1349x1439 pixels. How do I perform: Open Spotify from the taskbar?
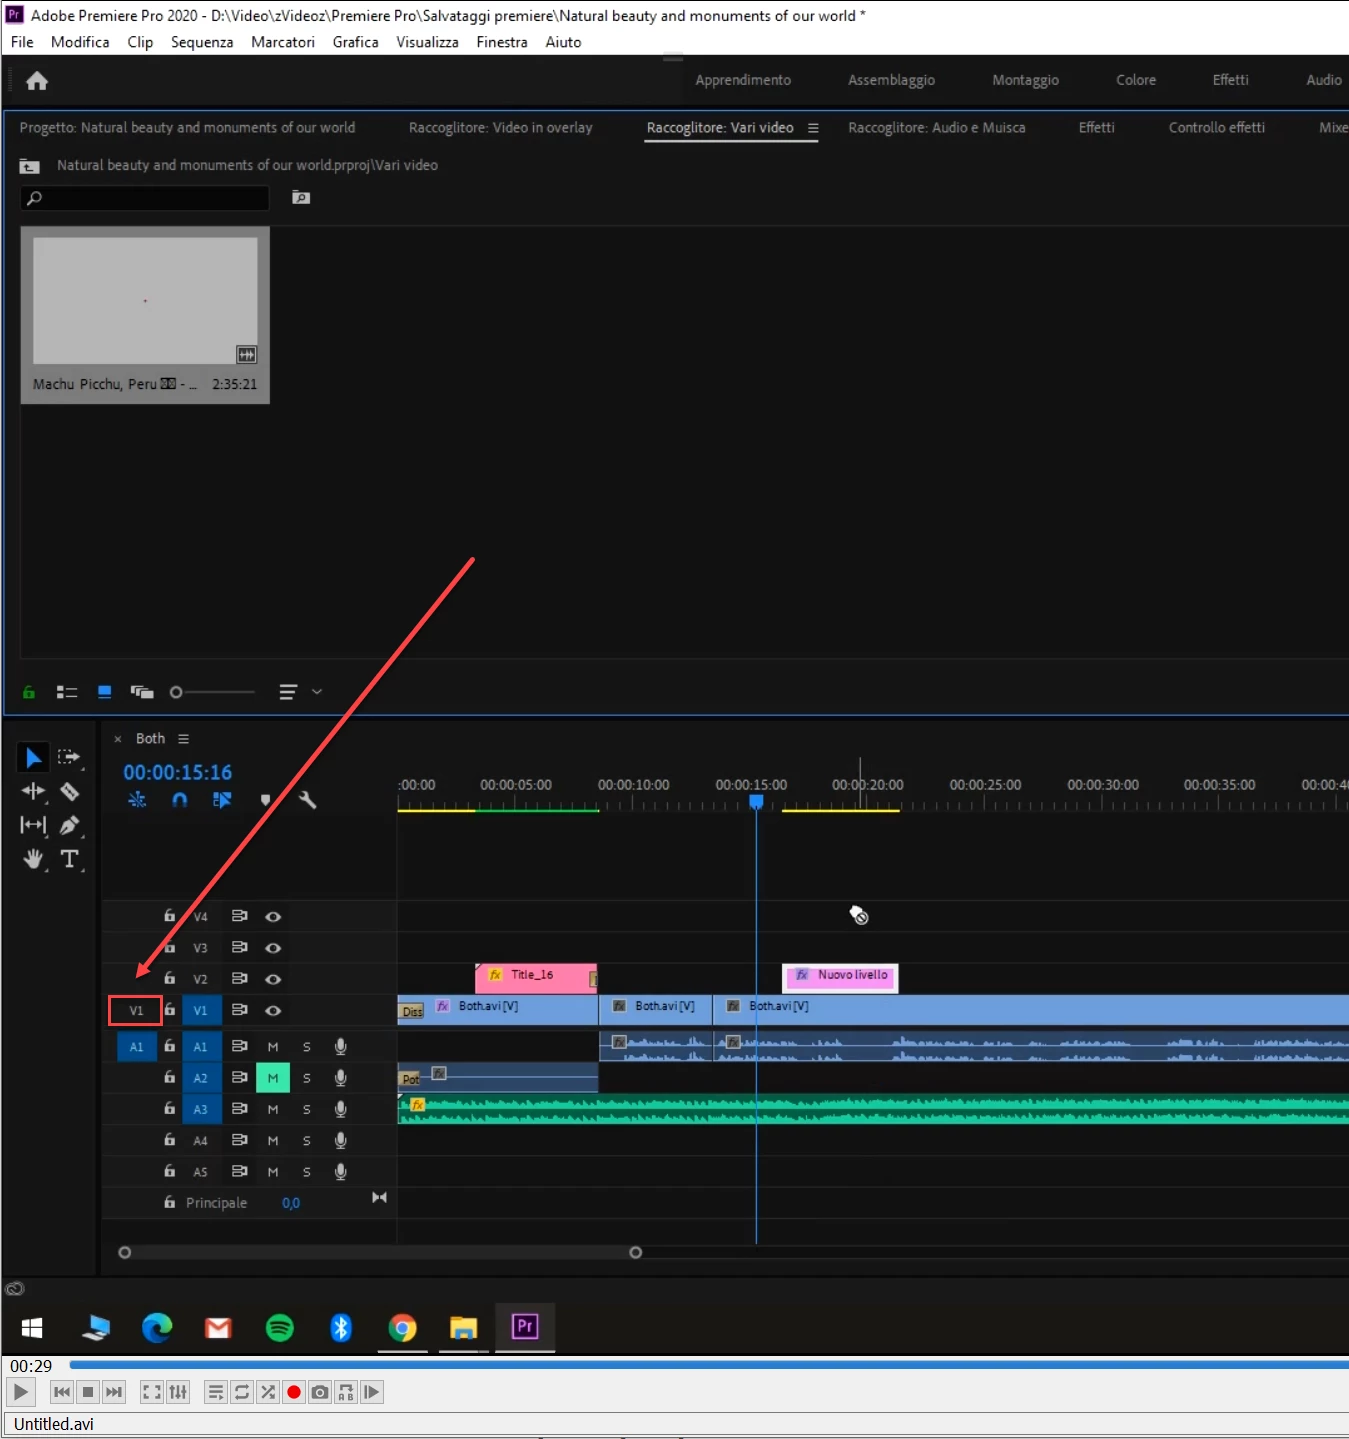pos(280,1327)
